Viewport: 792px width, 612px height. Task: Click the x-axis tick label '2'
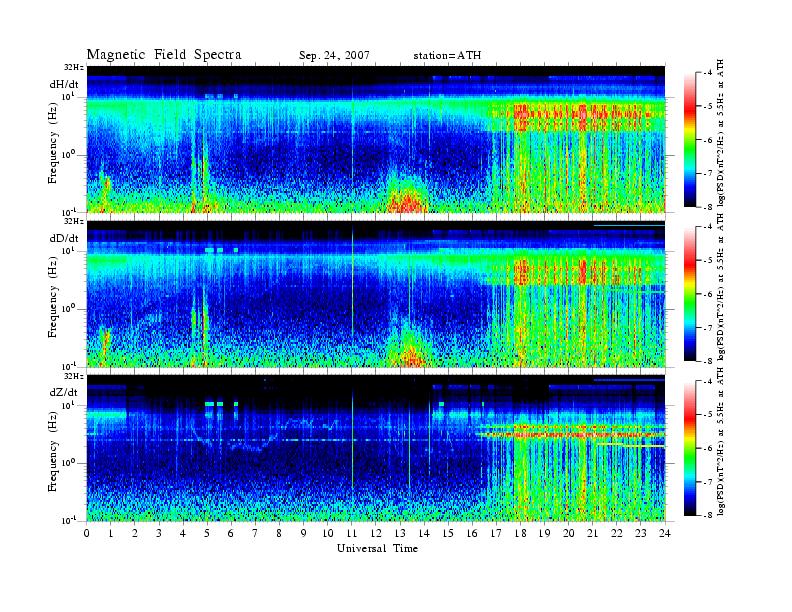(x=135, y=533)
